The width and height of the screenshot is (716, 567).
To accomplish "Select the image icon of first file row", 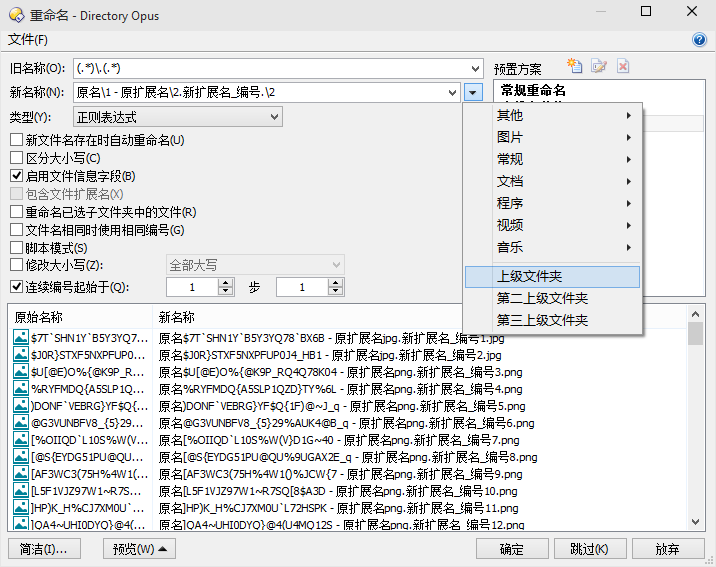I will click(x=21, y=339).
